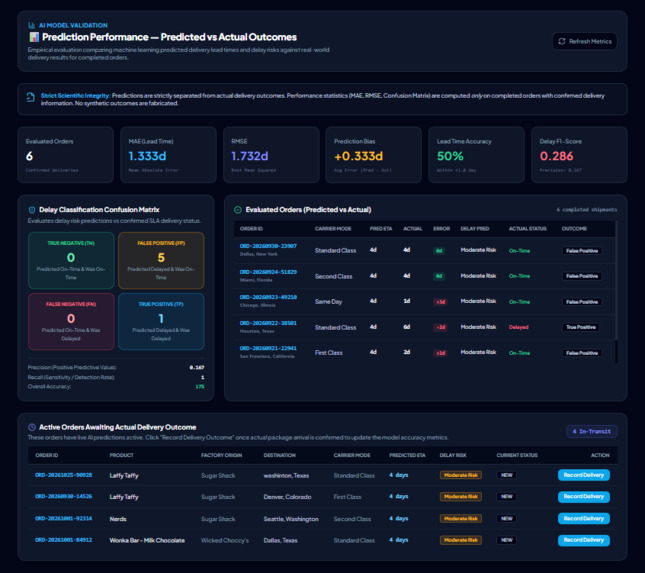This screenshot has width=645, height=573.
Task: Click the 'Delayed' actual status in Houston row
Action: coord(518,327)
